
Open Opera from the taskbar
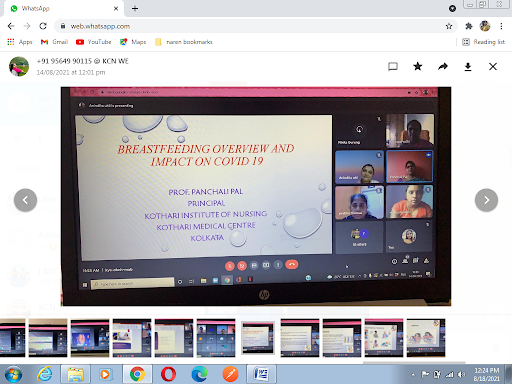coord(168,374)
